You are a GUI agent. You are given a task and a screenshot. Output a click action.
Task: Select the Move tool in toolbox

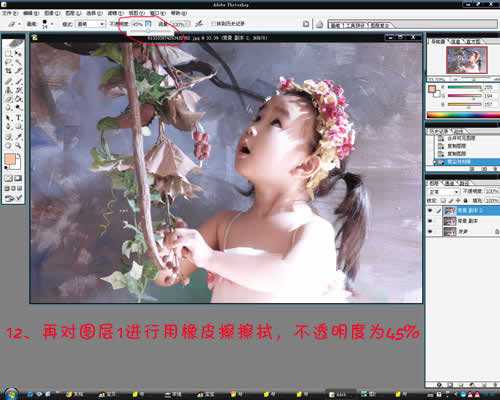(x=18, y=53)
